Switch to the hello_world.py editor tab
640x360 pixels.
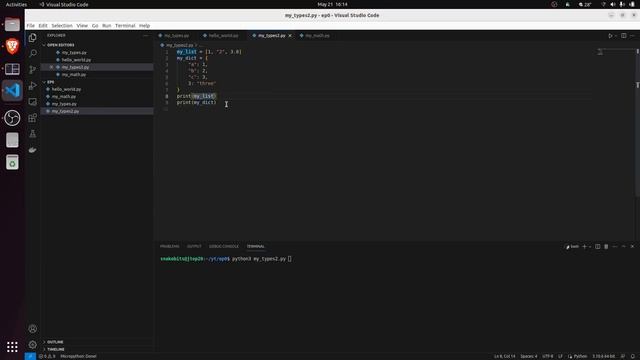[x=223, y=36]
